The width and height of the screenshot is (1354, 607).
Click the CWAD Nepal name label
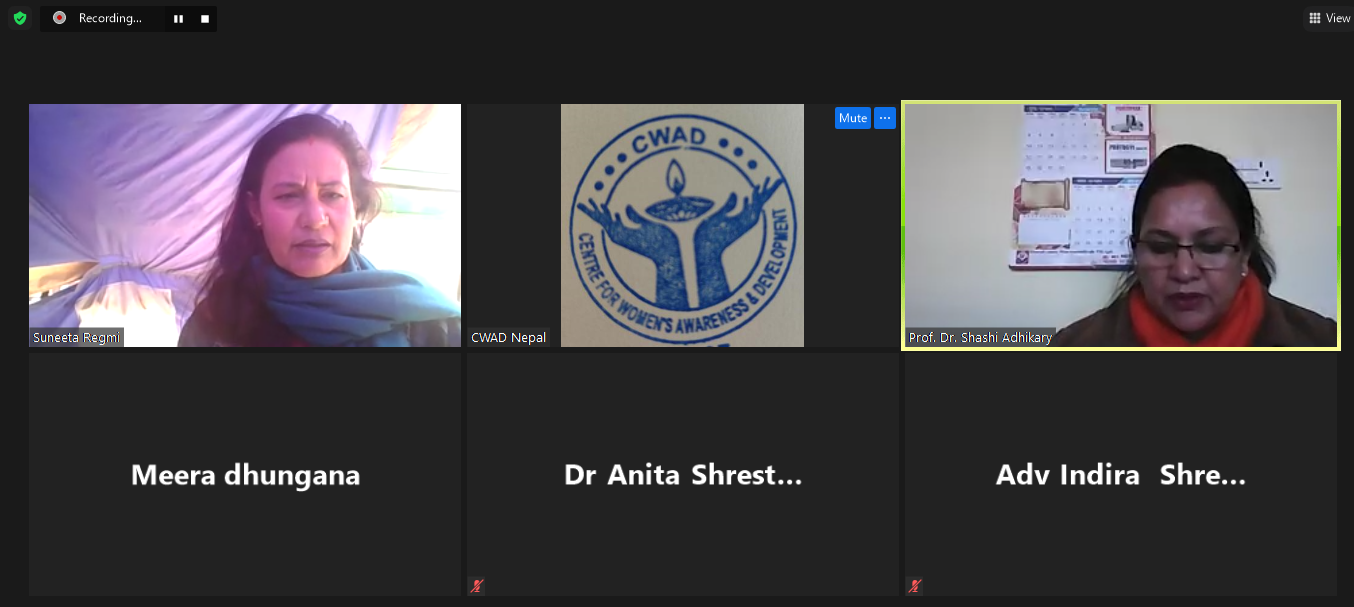tap(509, 338)
